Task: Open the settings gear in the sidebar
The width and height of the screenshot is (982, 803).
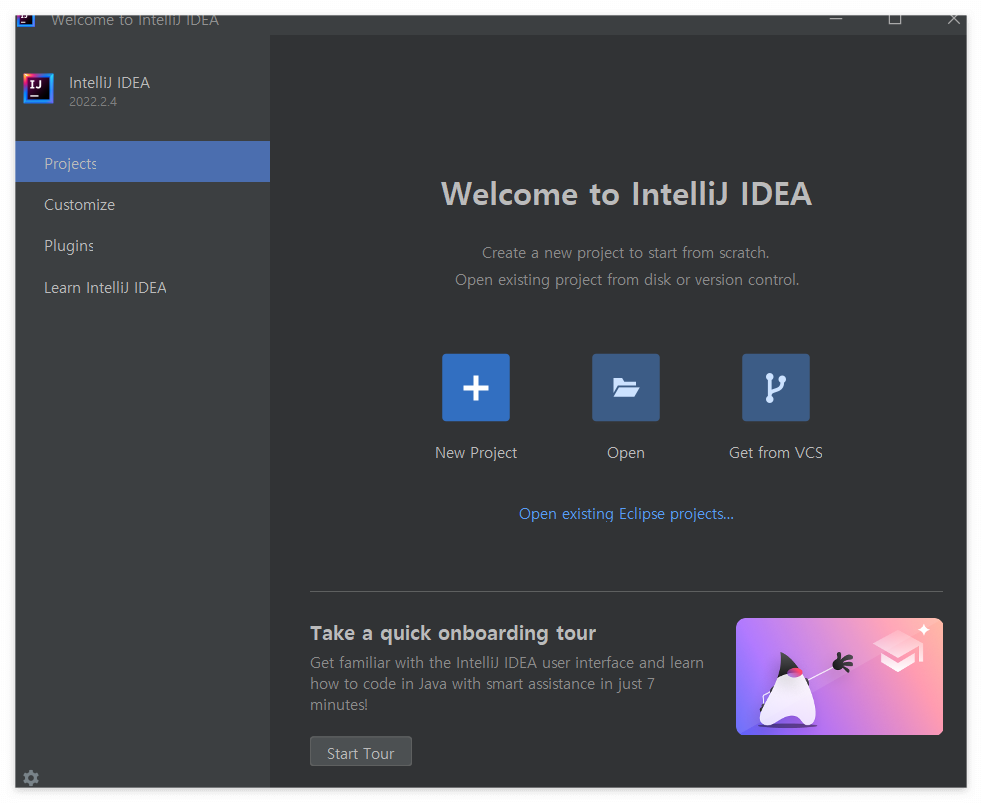Action: click(x=31, y=777)
